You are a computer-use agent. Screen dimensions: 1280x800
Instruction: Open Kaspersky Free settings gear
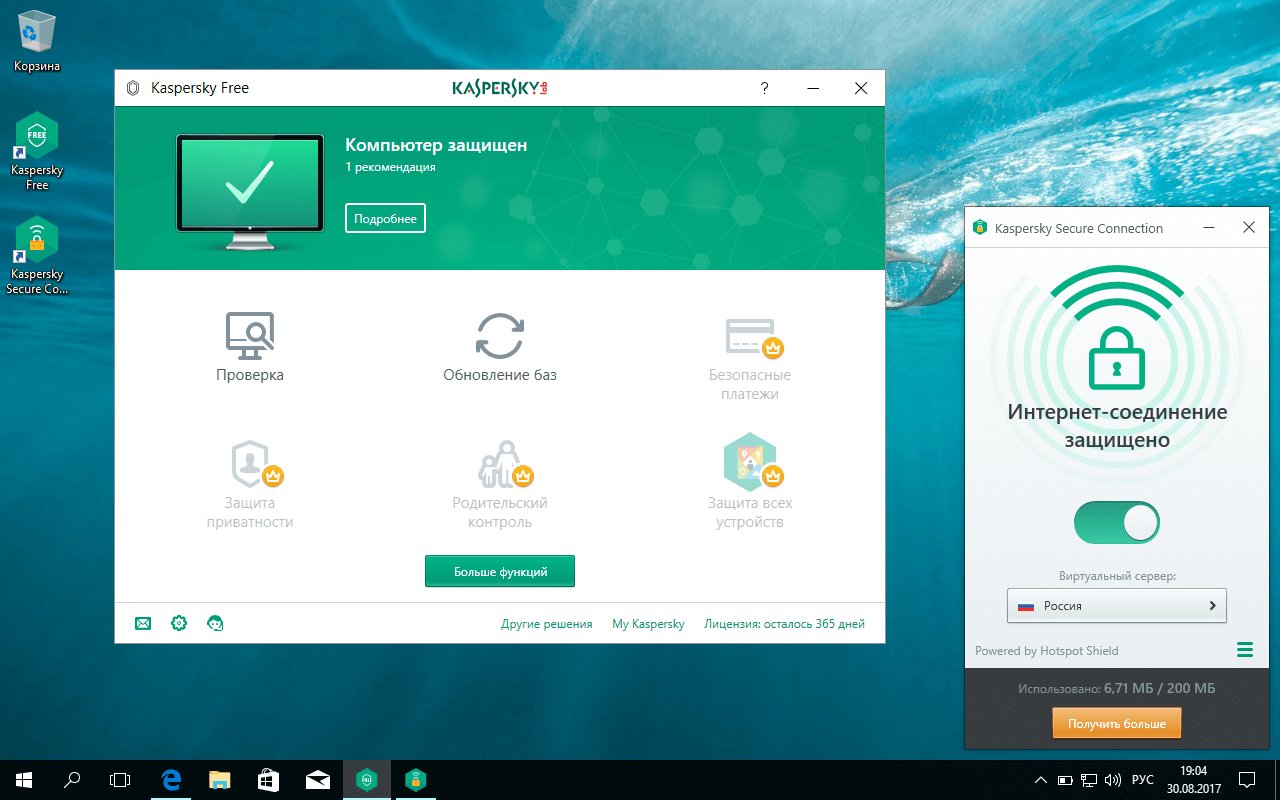click(x=179, y=623)
